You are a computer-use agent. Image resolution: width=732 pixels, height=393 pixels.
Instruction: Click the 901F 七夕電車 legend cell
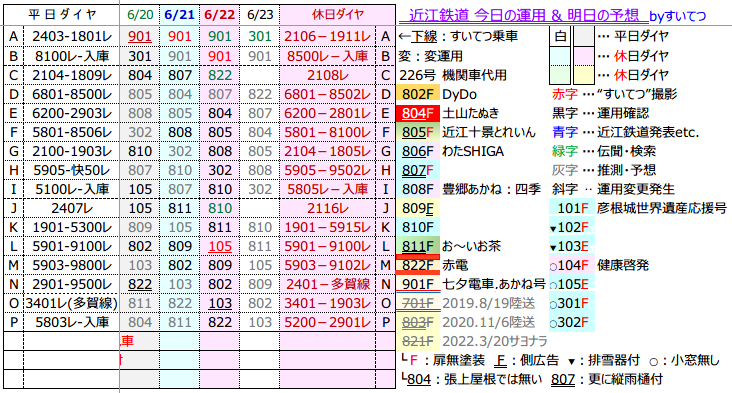(x=418, y=284)
